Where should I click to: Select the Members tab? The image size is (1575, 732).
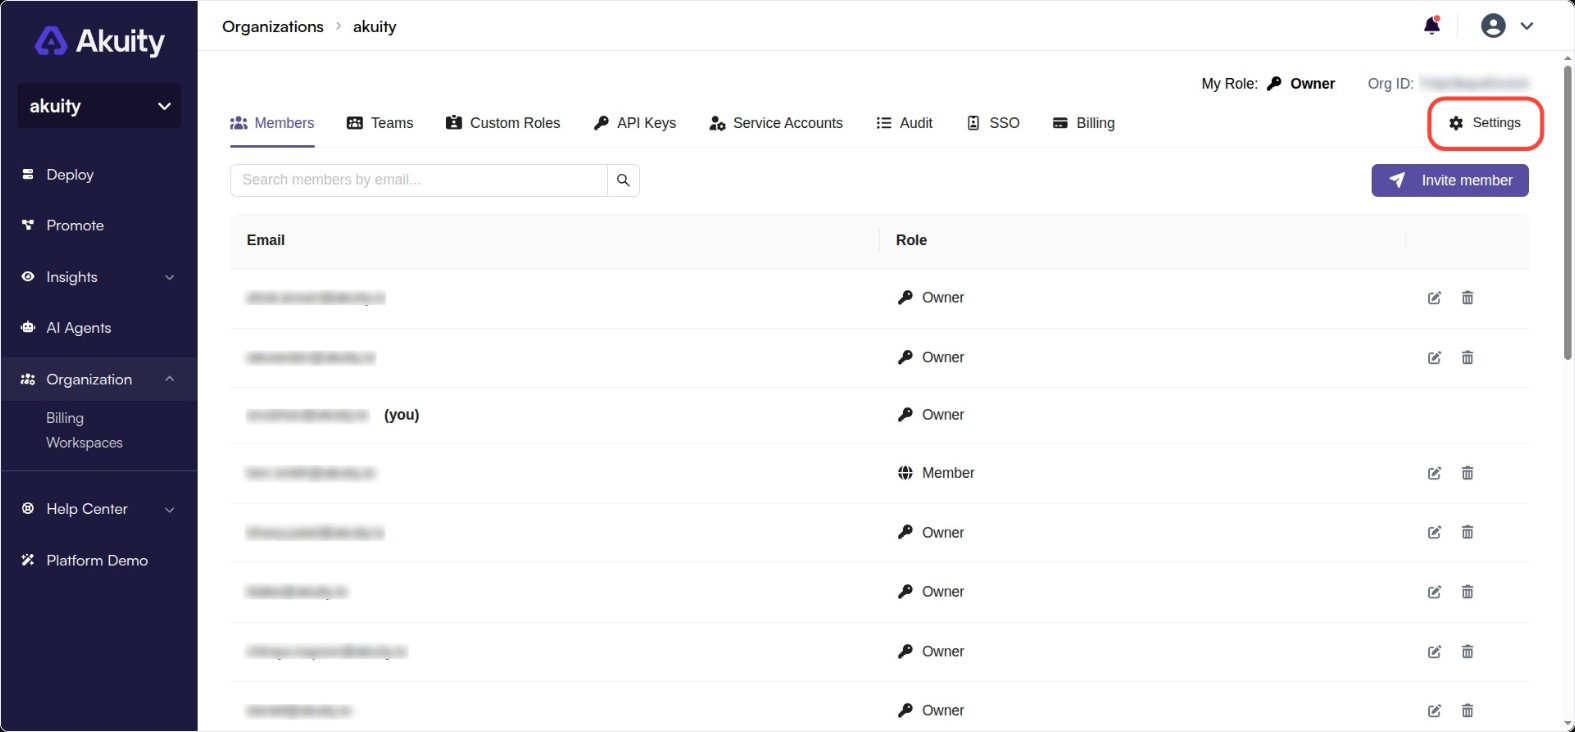tap(272, 123)
